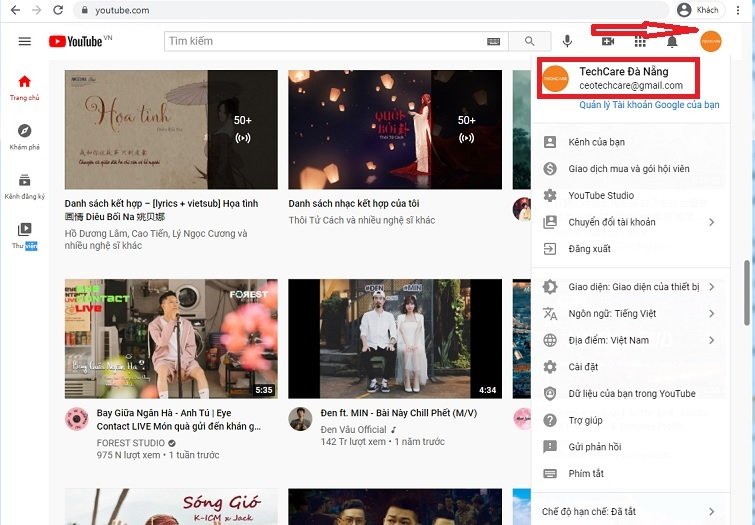Go to Khám phá in sidebar
The image size is (755, 525).
point(25,137)
